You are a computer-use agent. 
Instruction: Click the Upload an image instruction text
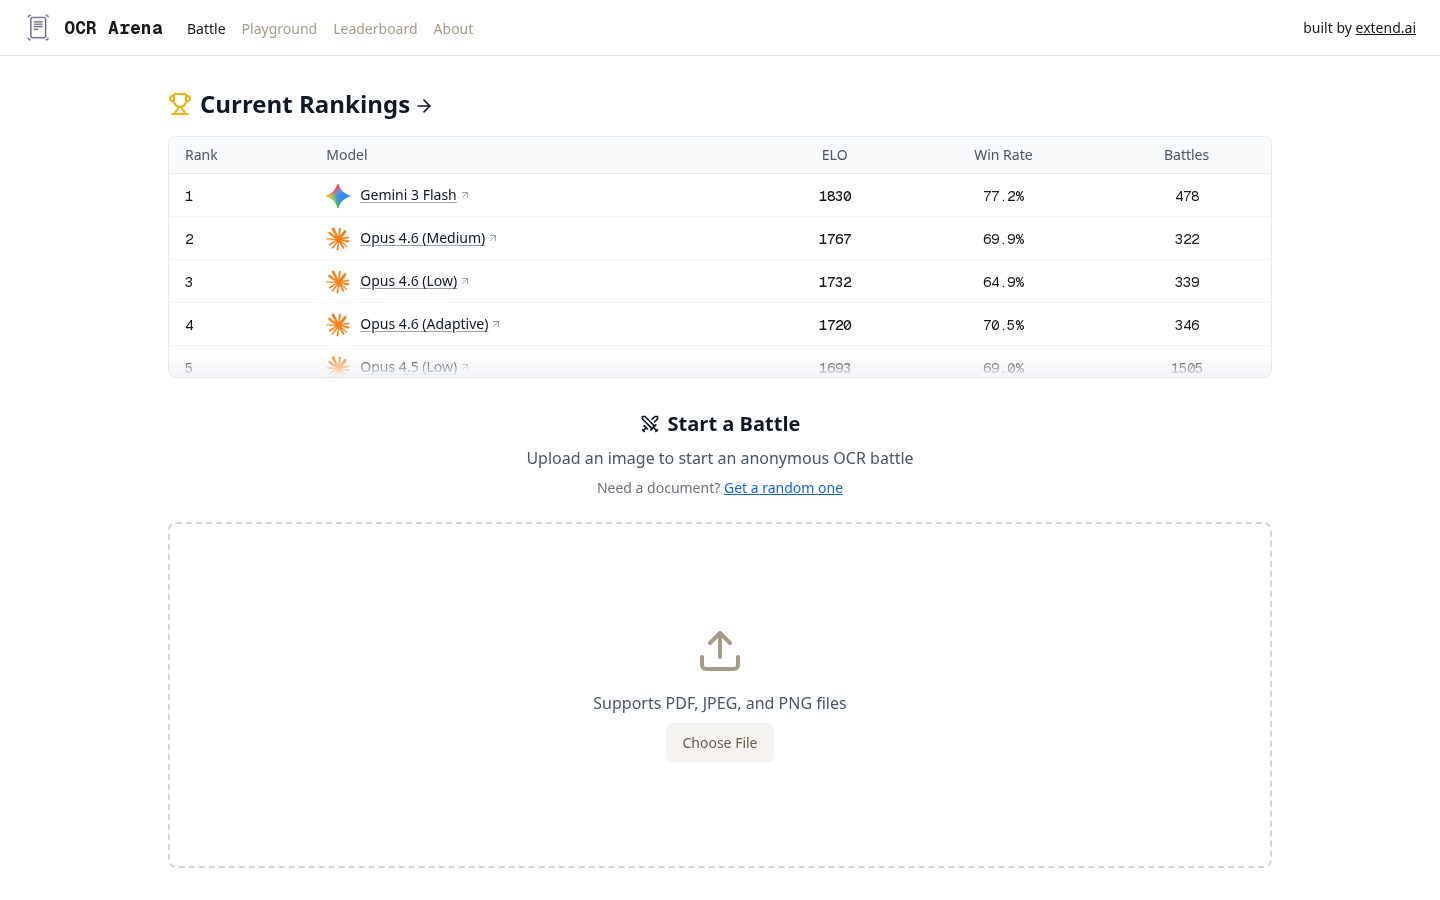[720, 458]
